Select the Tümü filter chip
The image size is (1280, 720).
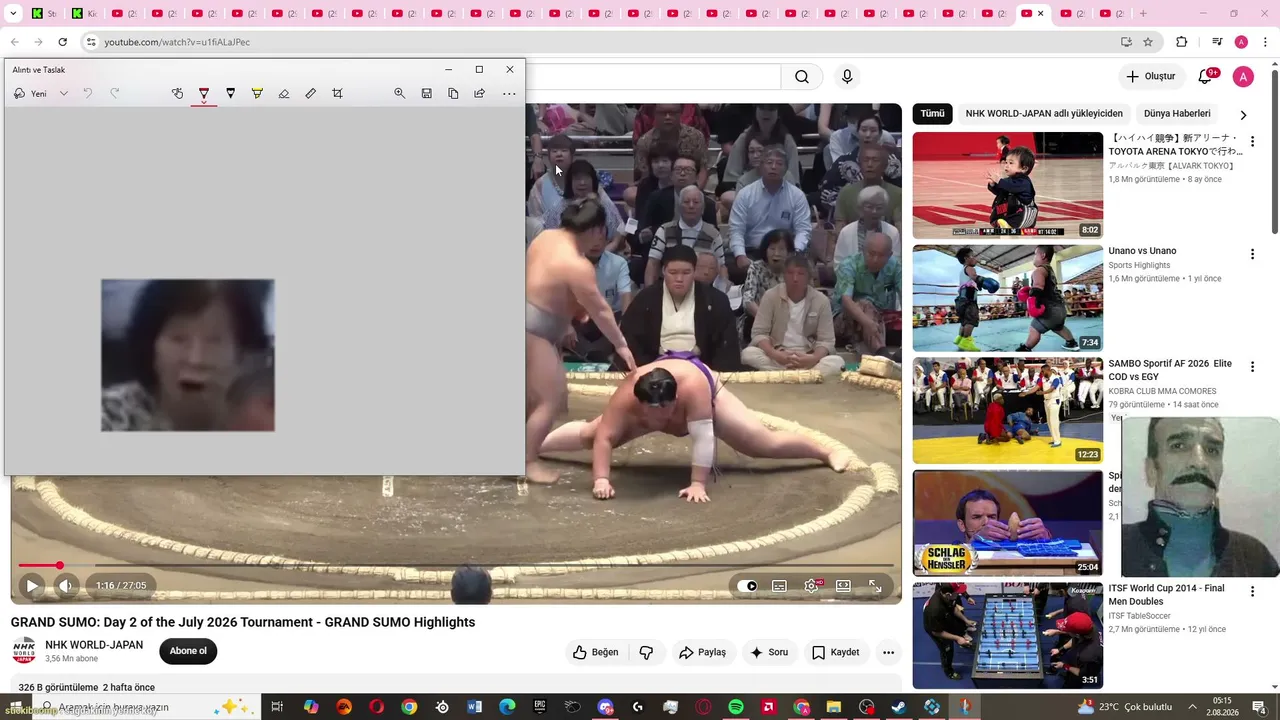(932, 114)
